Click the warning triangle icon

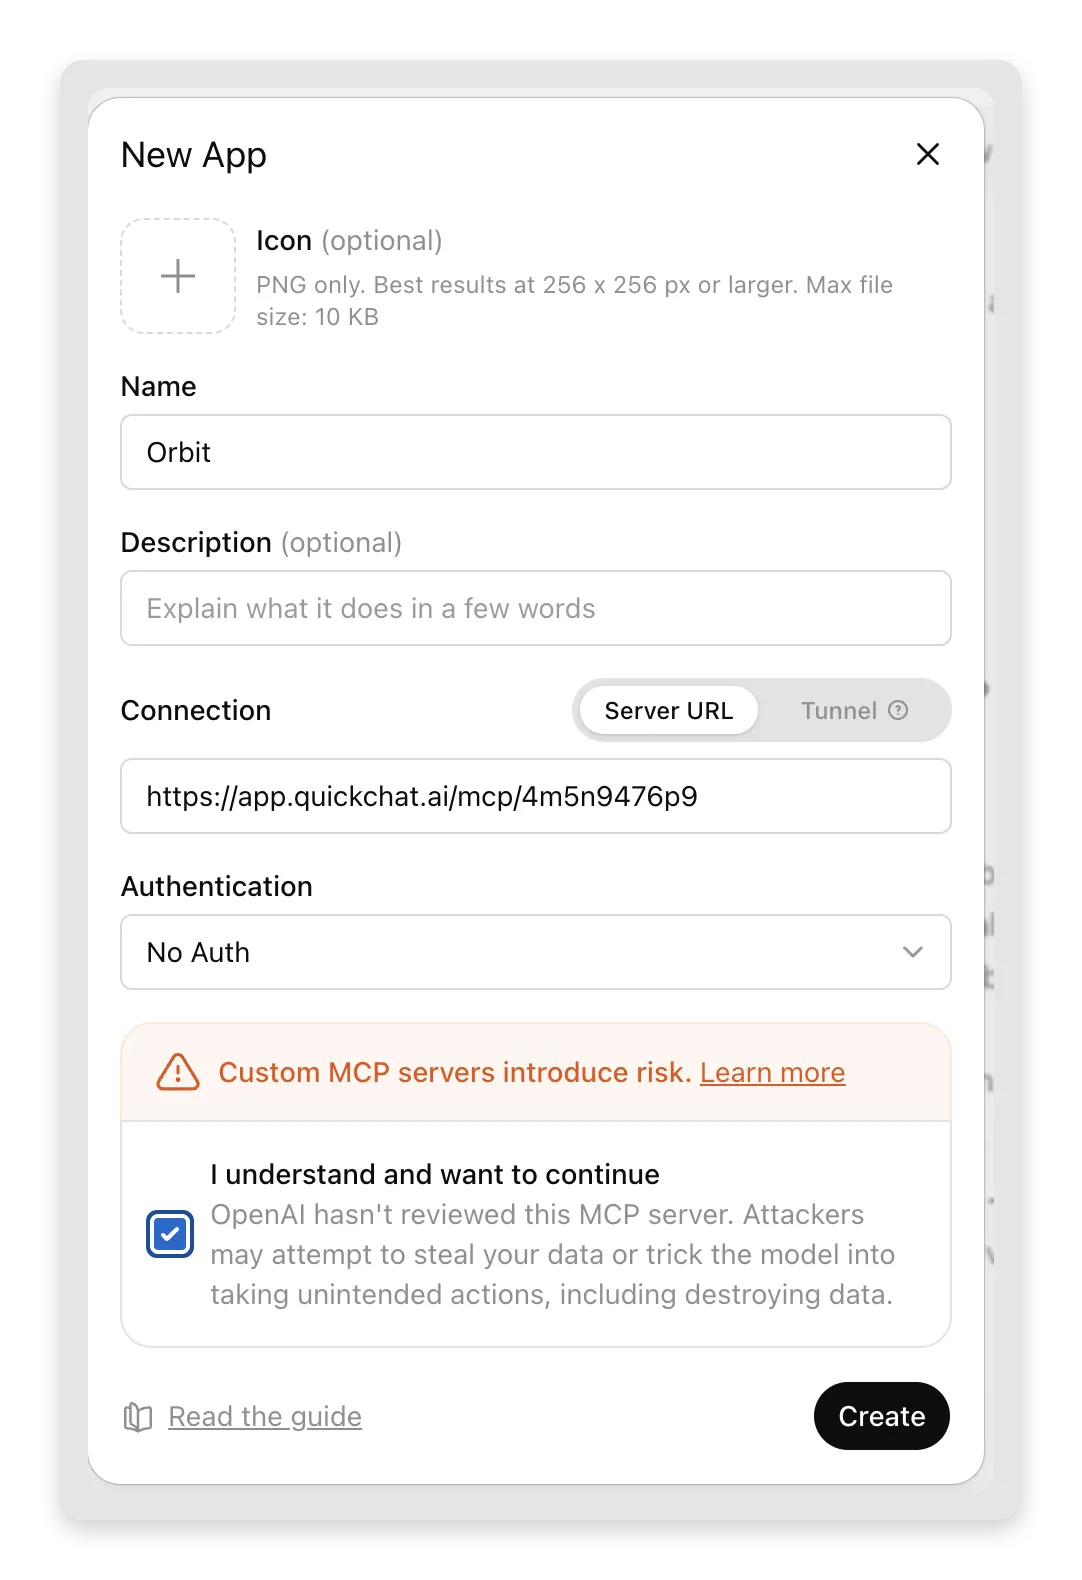click(x=178, y=1072)
